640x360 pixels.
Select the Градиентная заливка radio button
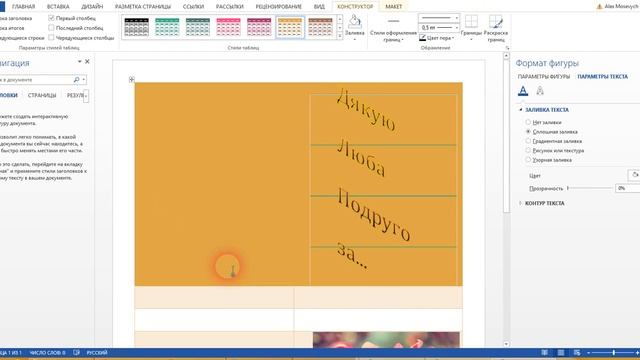point(528,141)
